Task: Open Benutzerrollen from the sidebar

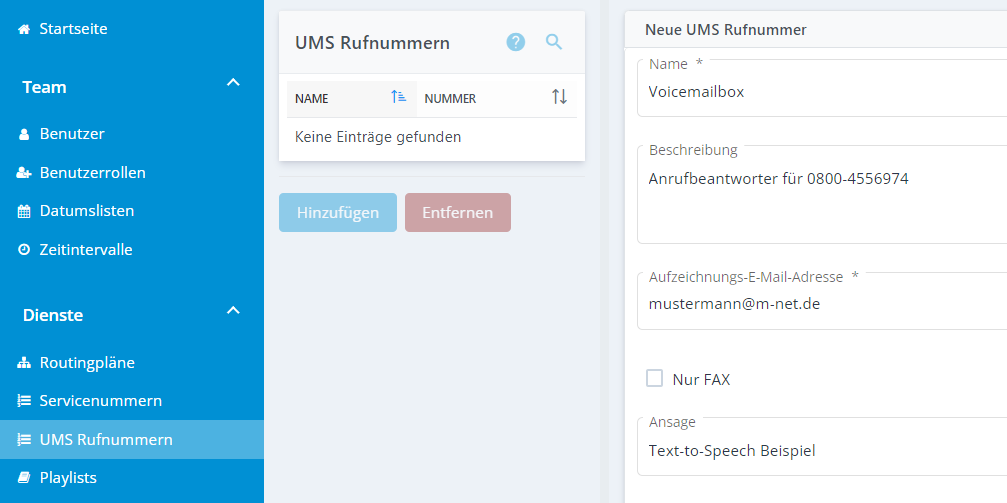Action: click(92, 172)
